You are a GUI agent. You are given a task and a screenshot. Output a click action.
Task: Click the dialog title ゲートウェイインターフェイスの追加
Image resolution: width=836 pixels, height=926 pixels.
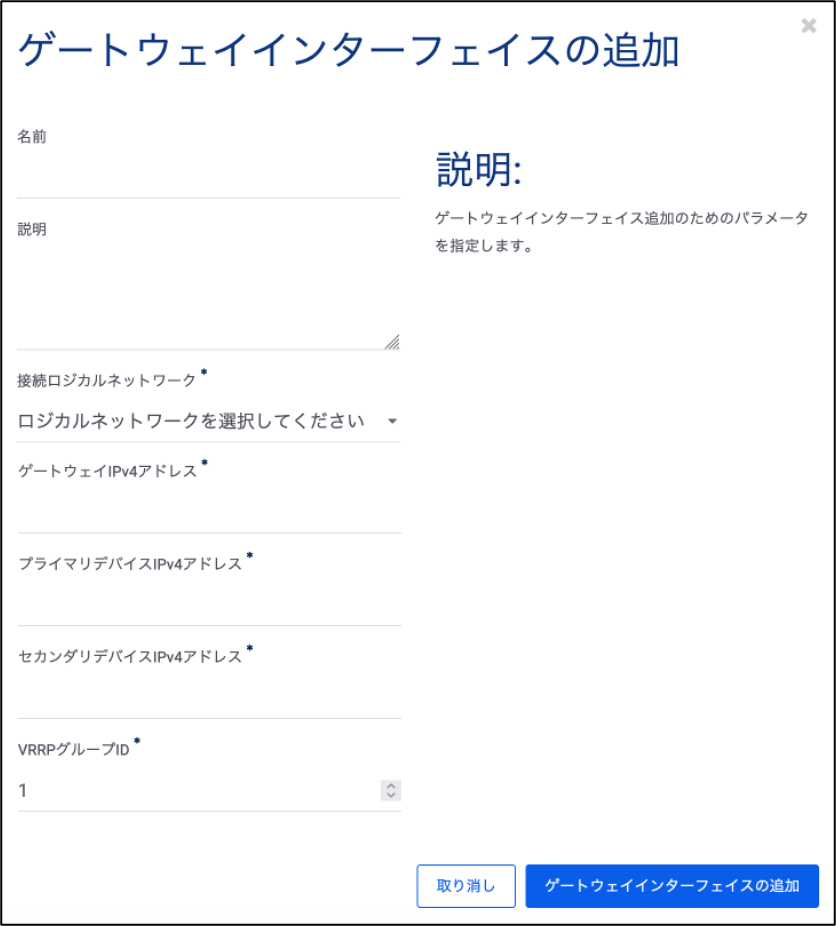pyautogui.click(x=348, y=50)
